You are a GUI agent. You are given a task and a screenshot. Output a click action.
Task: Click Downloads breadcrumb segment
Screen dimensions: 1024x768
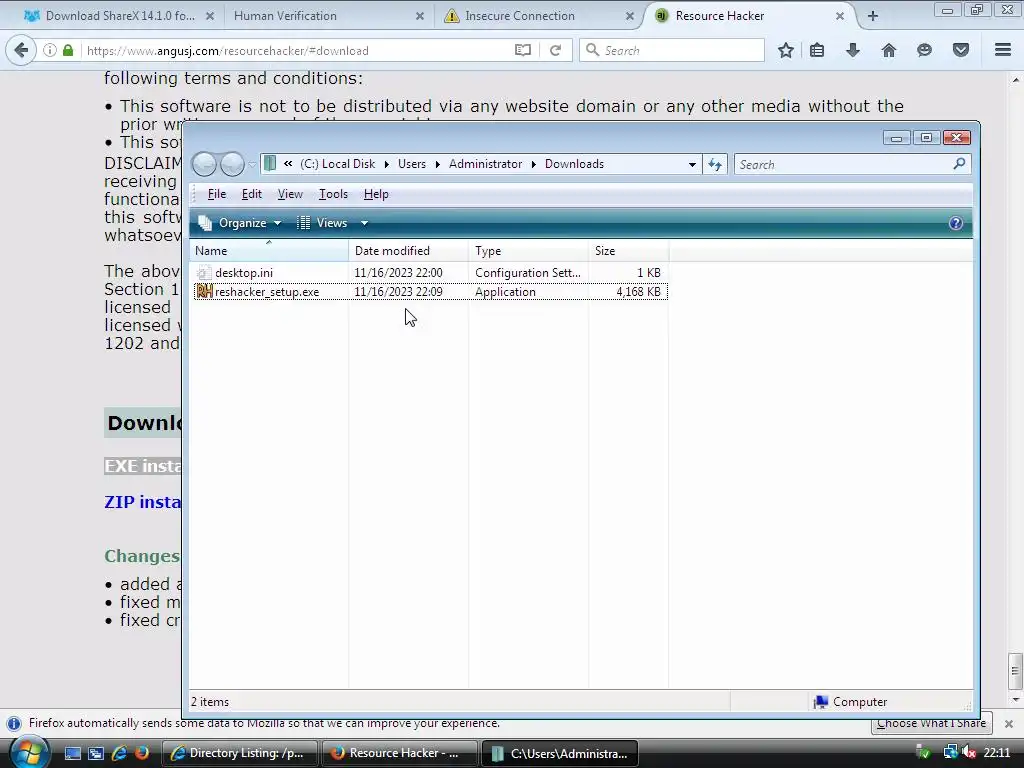tap(574, 164)
